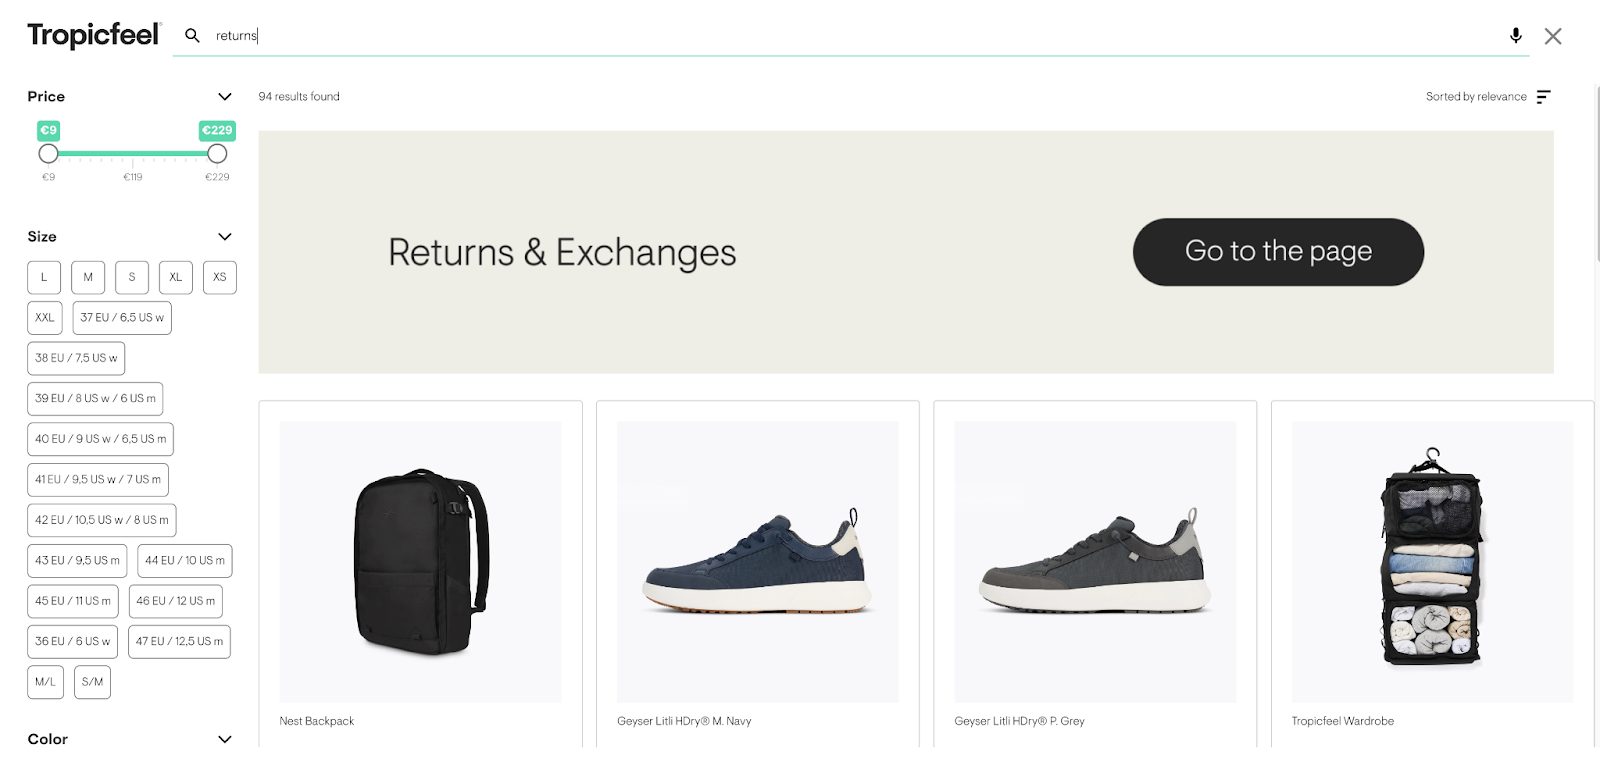The image size is (1600, 766).
Task: Activate voice search microphone icon
Action: coord(1516,35)
